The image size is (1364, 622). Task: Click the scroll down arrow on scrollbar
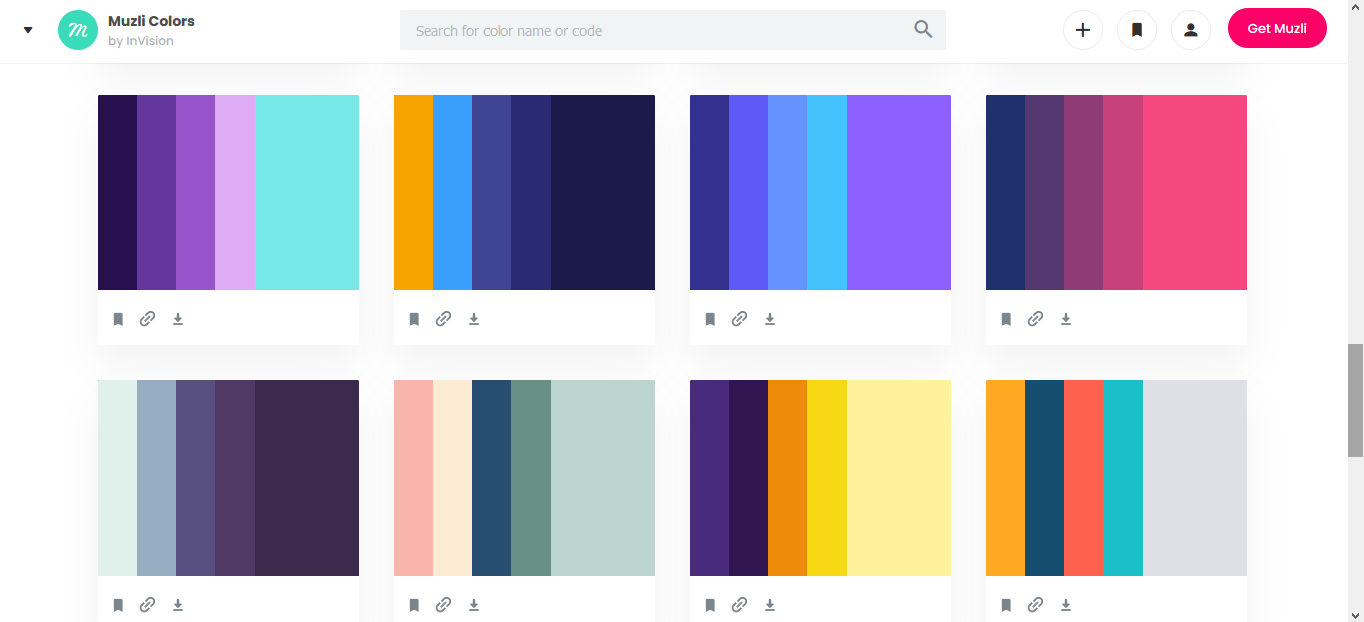point(1355,614)
